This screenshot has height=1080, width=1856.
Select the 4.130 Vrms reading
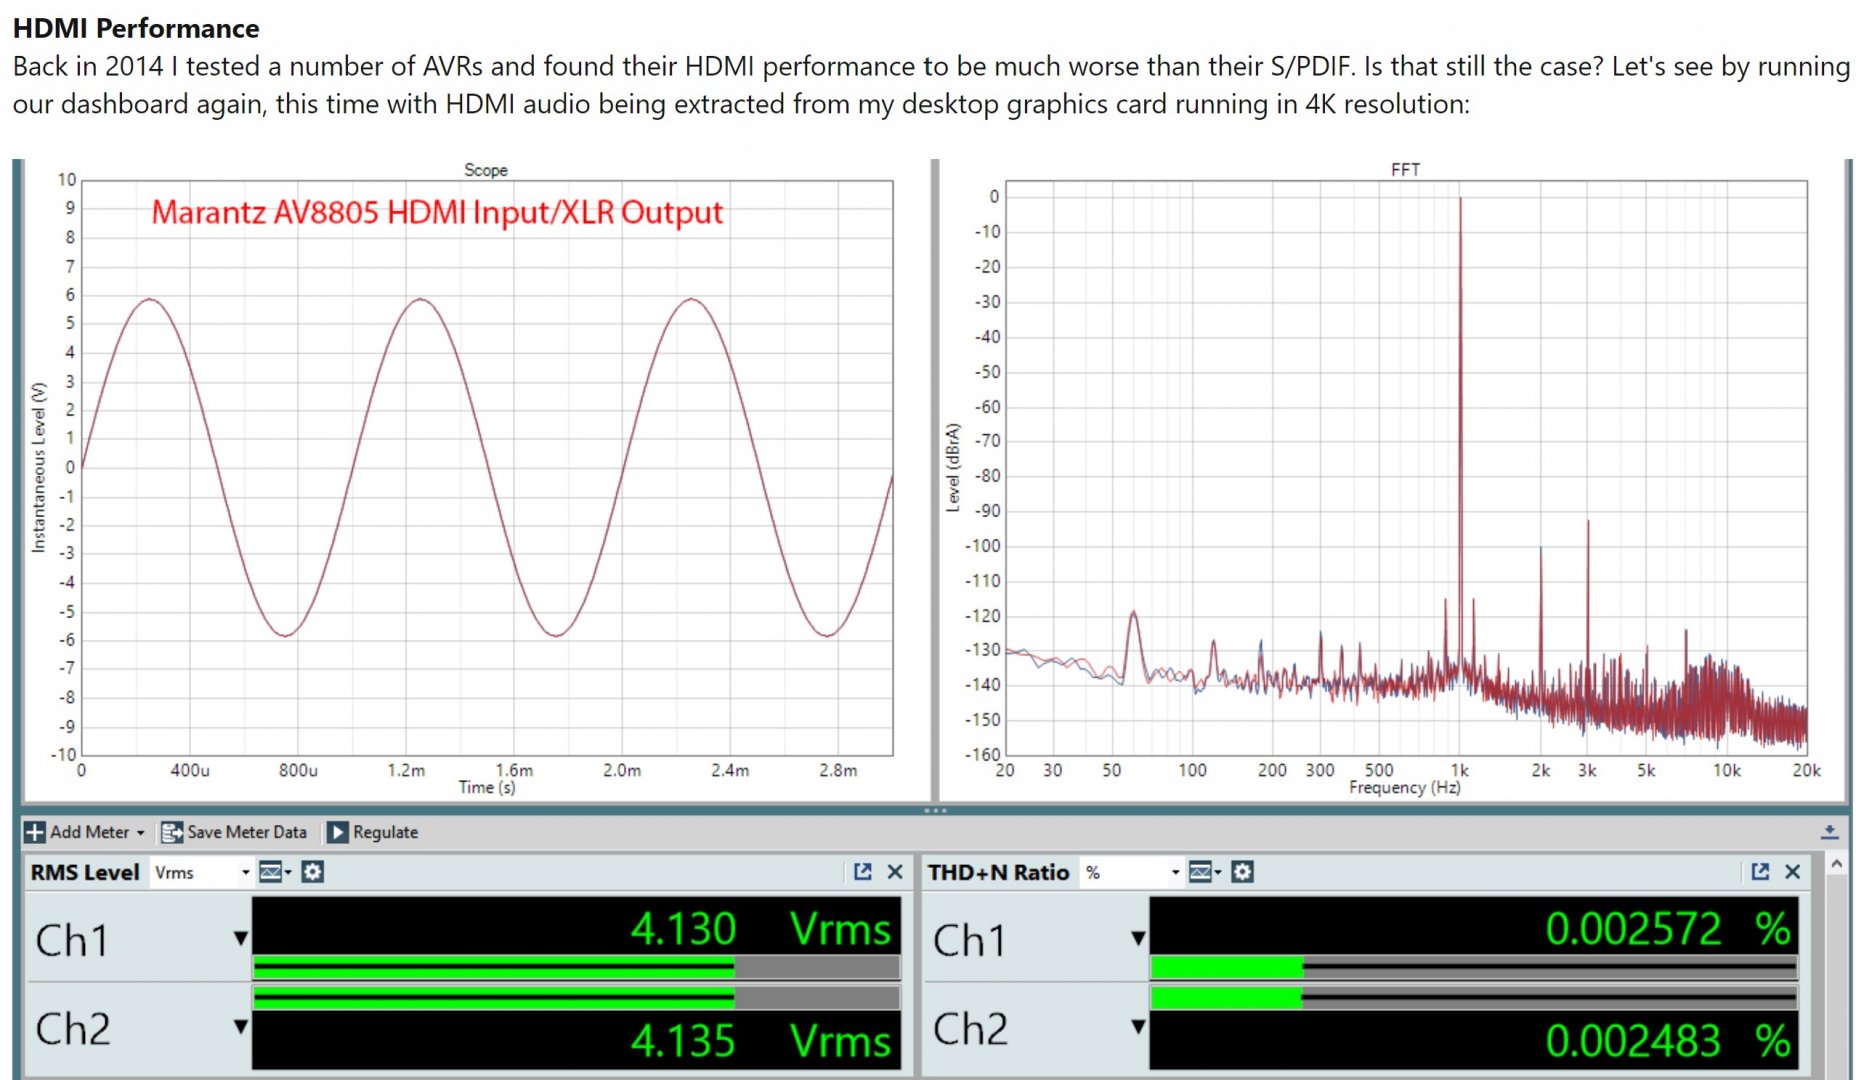[x=760, y=929]
